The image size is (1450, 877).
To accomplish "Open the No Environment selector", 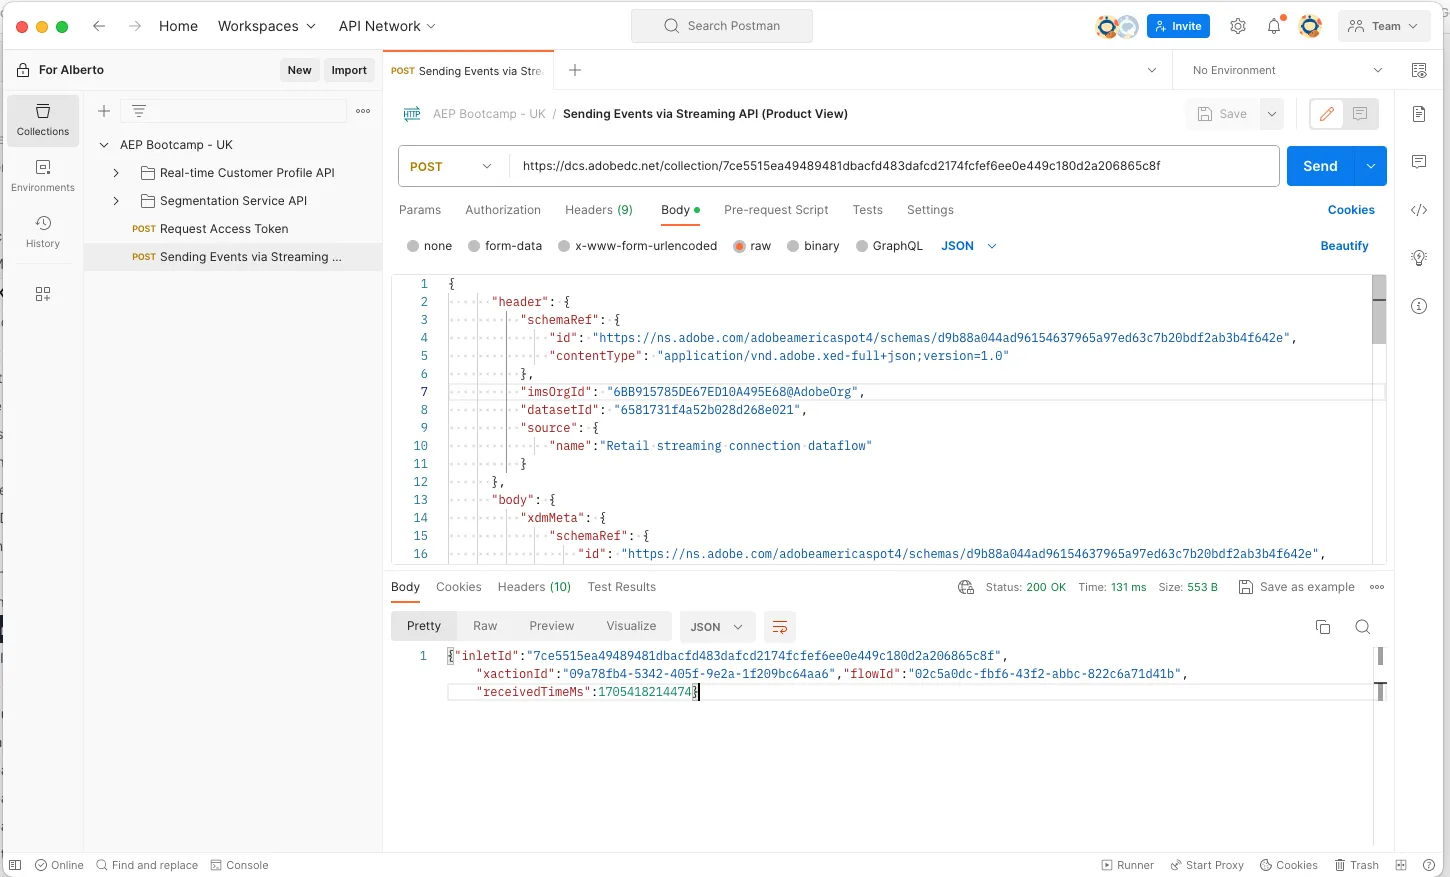I will [x=1287, y=70].
